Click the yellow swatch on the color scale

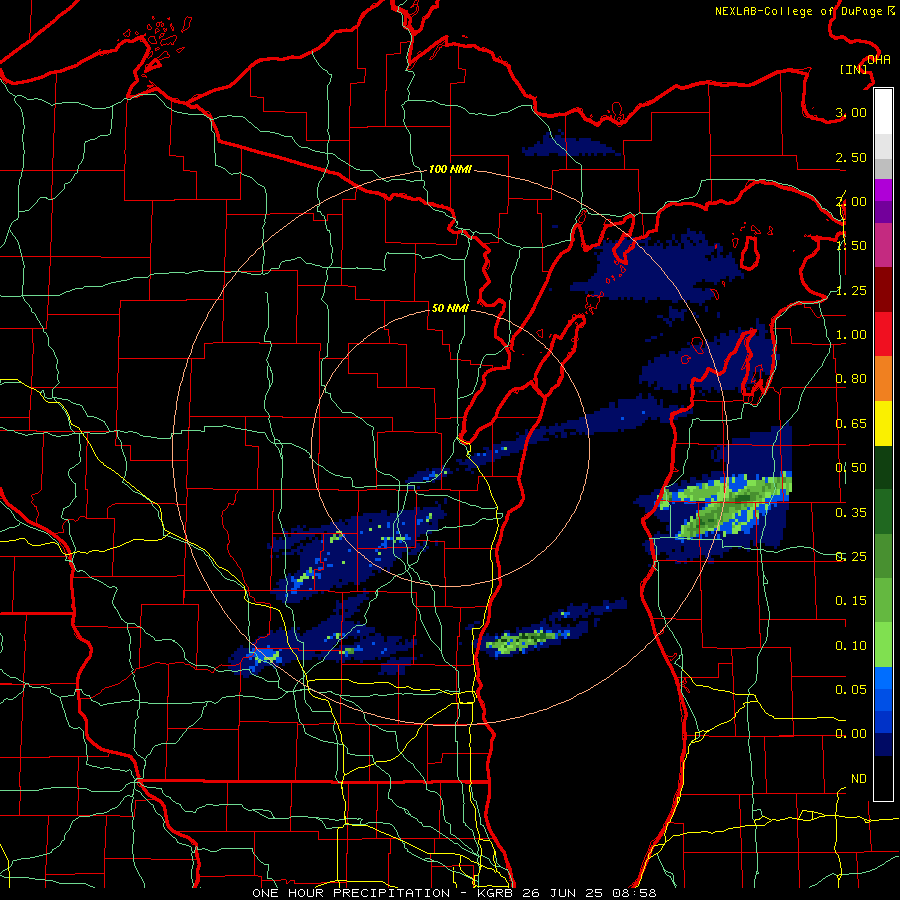(883, 423)
